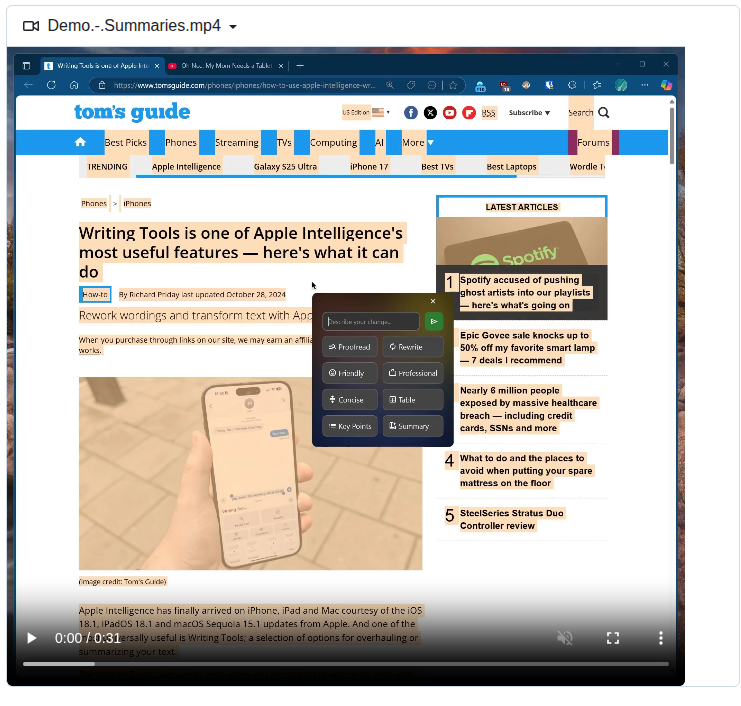Click the How-to tag
Viewport: 741px width, 706px height.
[95, 294]
